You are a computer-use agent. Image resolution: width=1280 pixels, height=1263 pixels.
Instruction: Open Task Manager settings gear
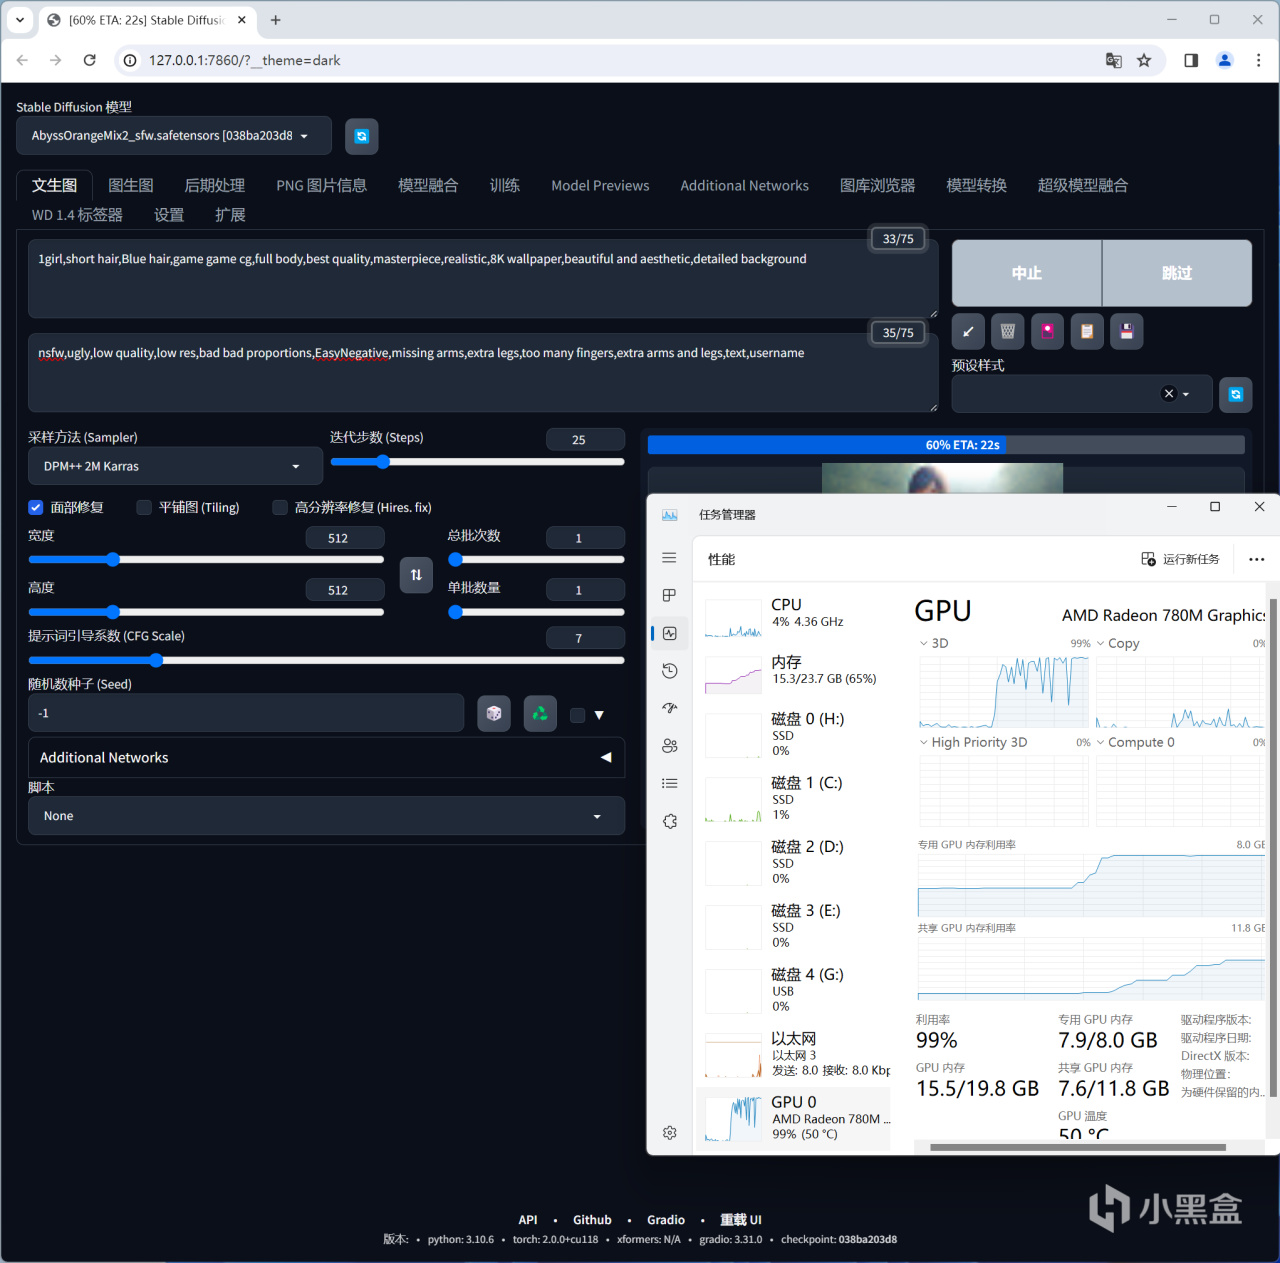[670, 1133]
